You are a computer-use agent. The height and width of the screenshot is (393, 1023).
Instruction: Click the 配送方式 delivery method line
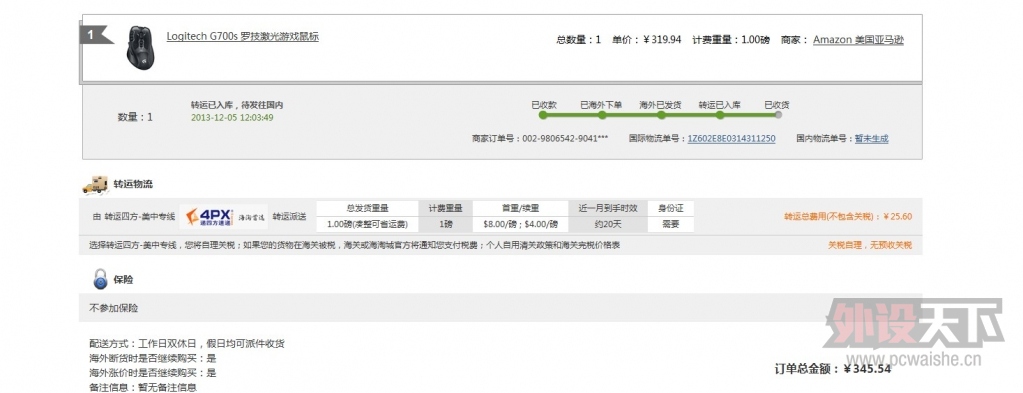(x=187, y=343)
